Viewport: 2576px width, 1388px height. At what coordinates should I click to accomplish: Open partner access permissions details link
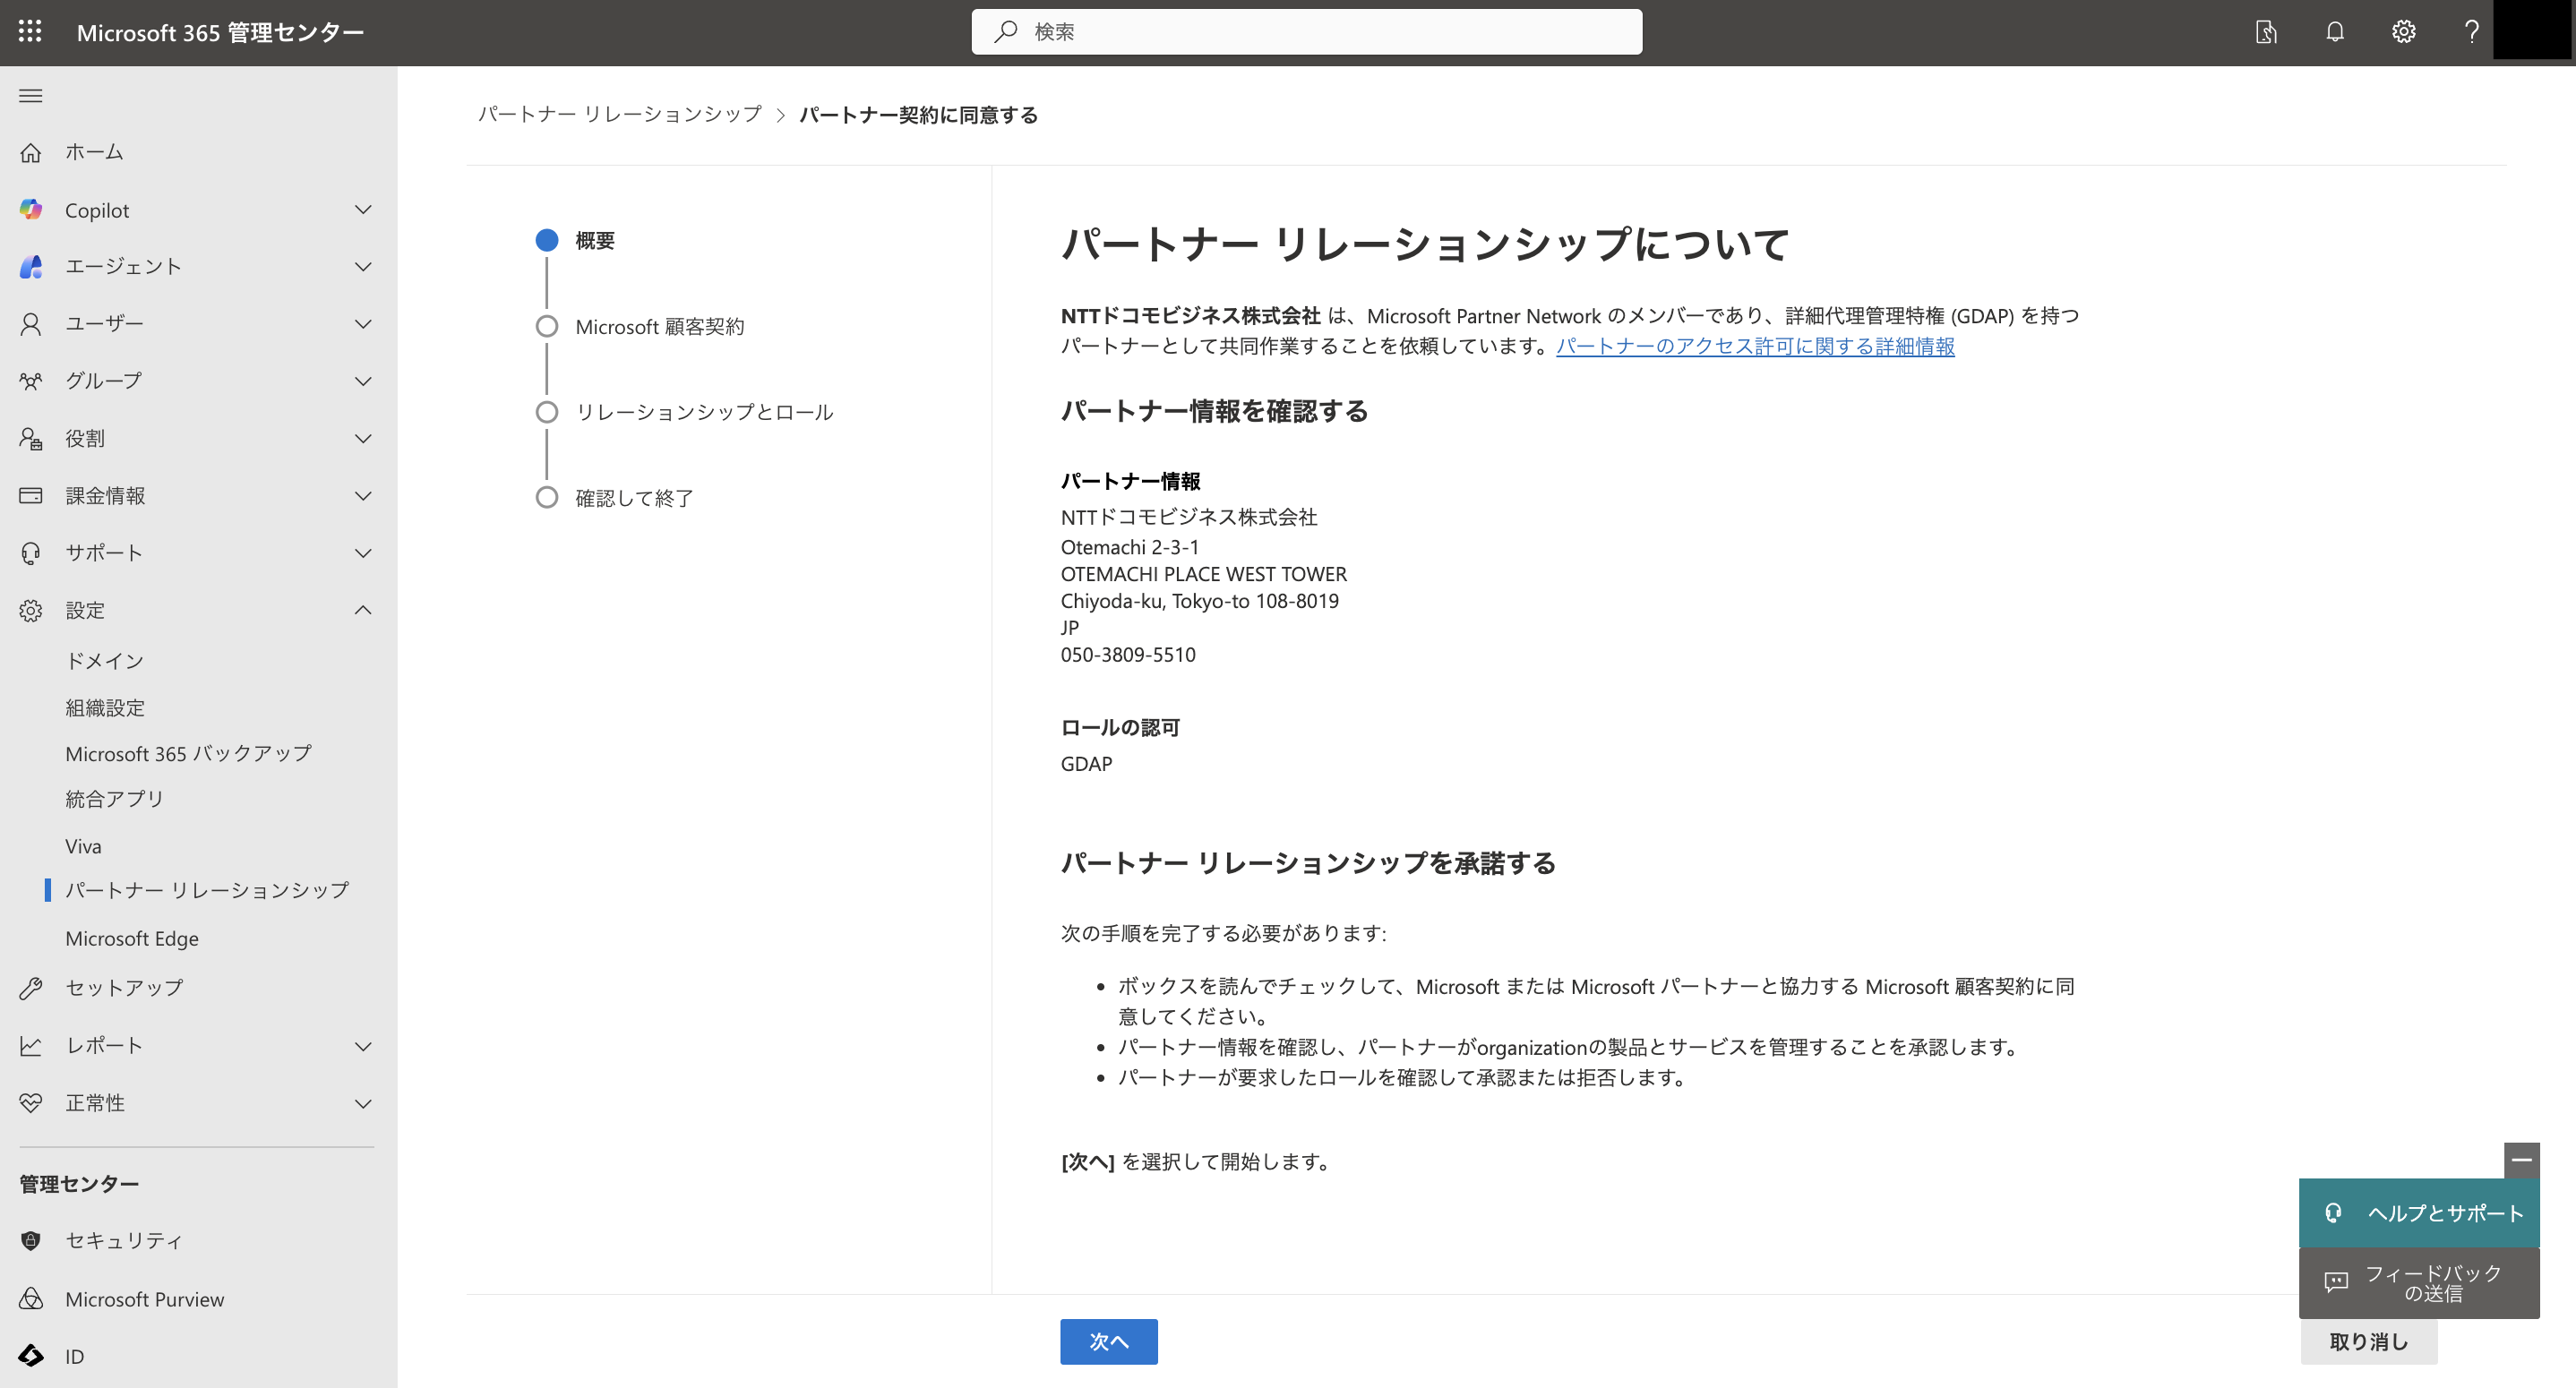coord(1754,347)
